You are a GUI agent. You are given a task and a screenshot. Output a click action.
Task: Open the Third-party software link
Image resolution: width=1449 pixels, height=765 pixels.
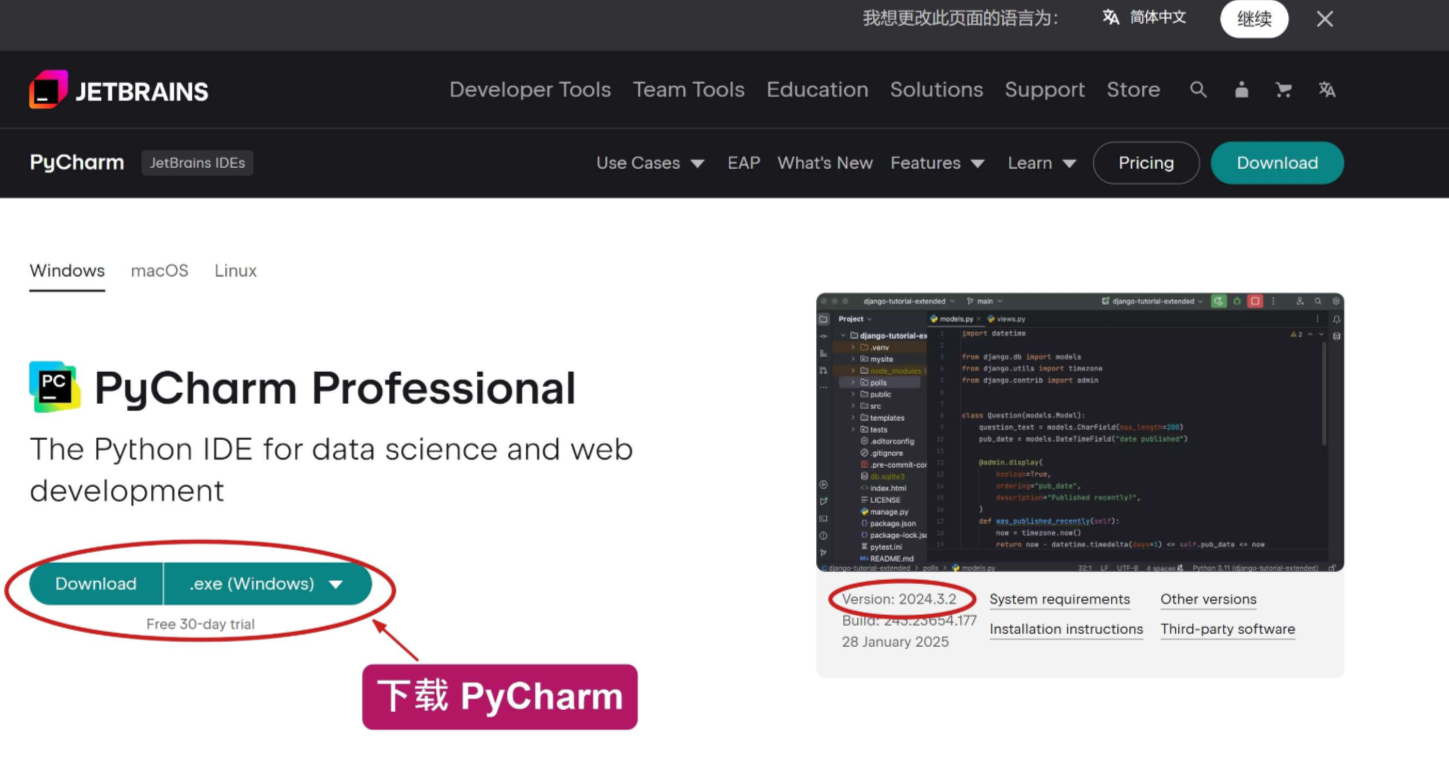click(1228, 630)
